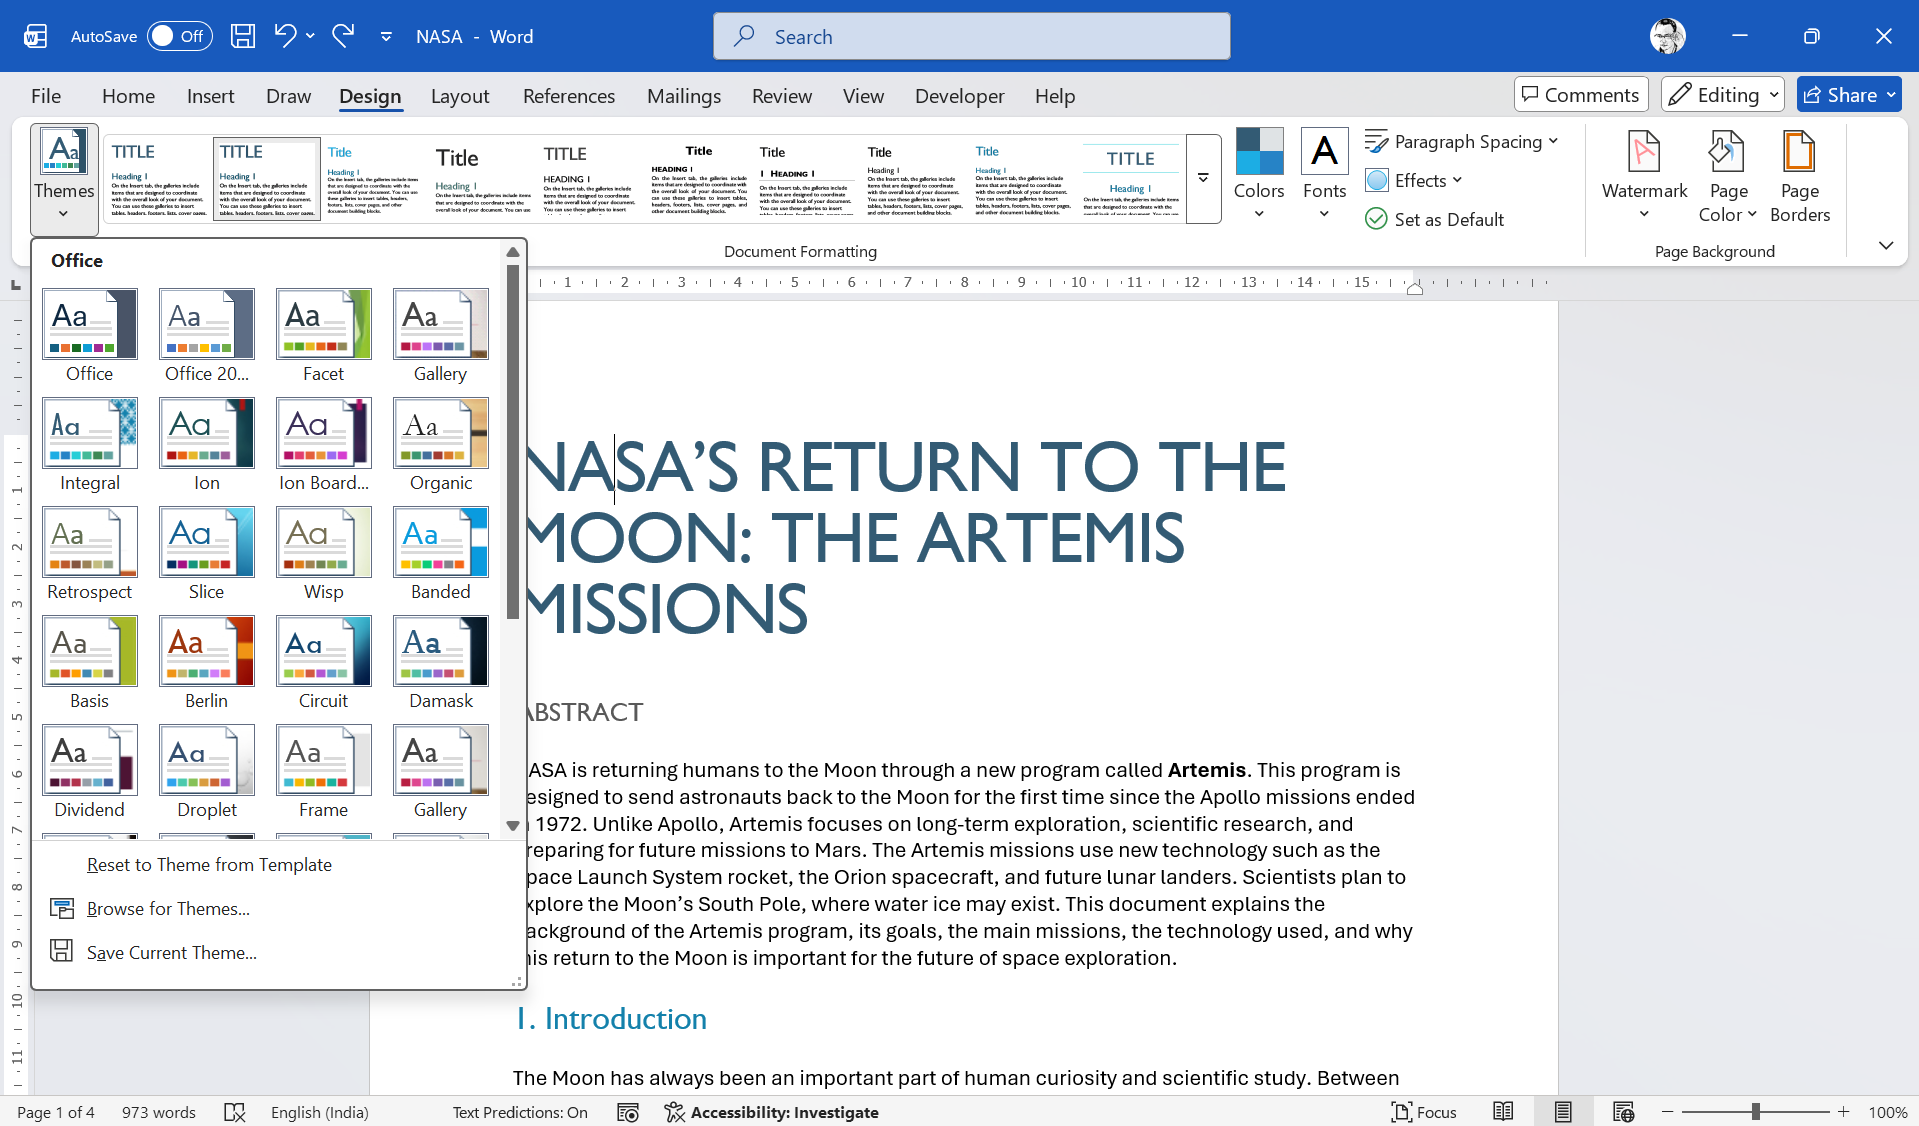This screenshot has width=1919, height=1126.
Task: Switch to the Insert tab
Action: [x=210, y=96]
